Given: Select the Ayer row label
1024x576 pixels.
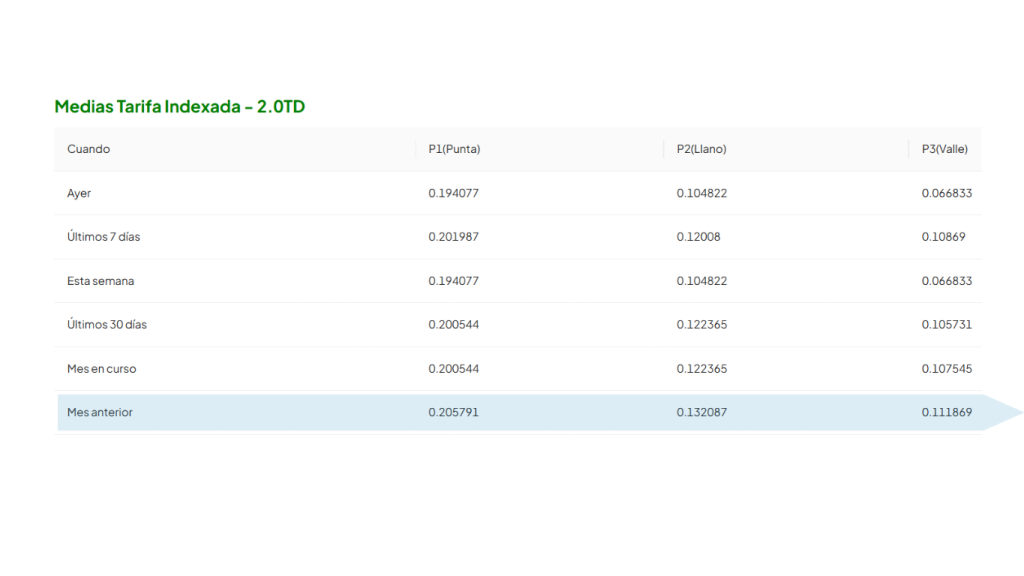Looking at the screenshot, I should click(x=79, y=193).
